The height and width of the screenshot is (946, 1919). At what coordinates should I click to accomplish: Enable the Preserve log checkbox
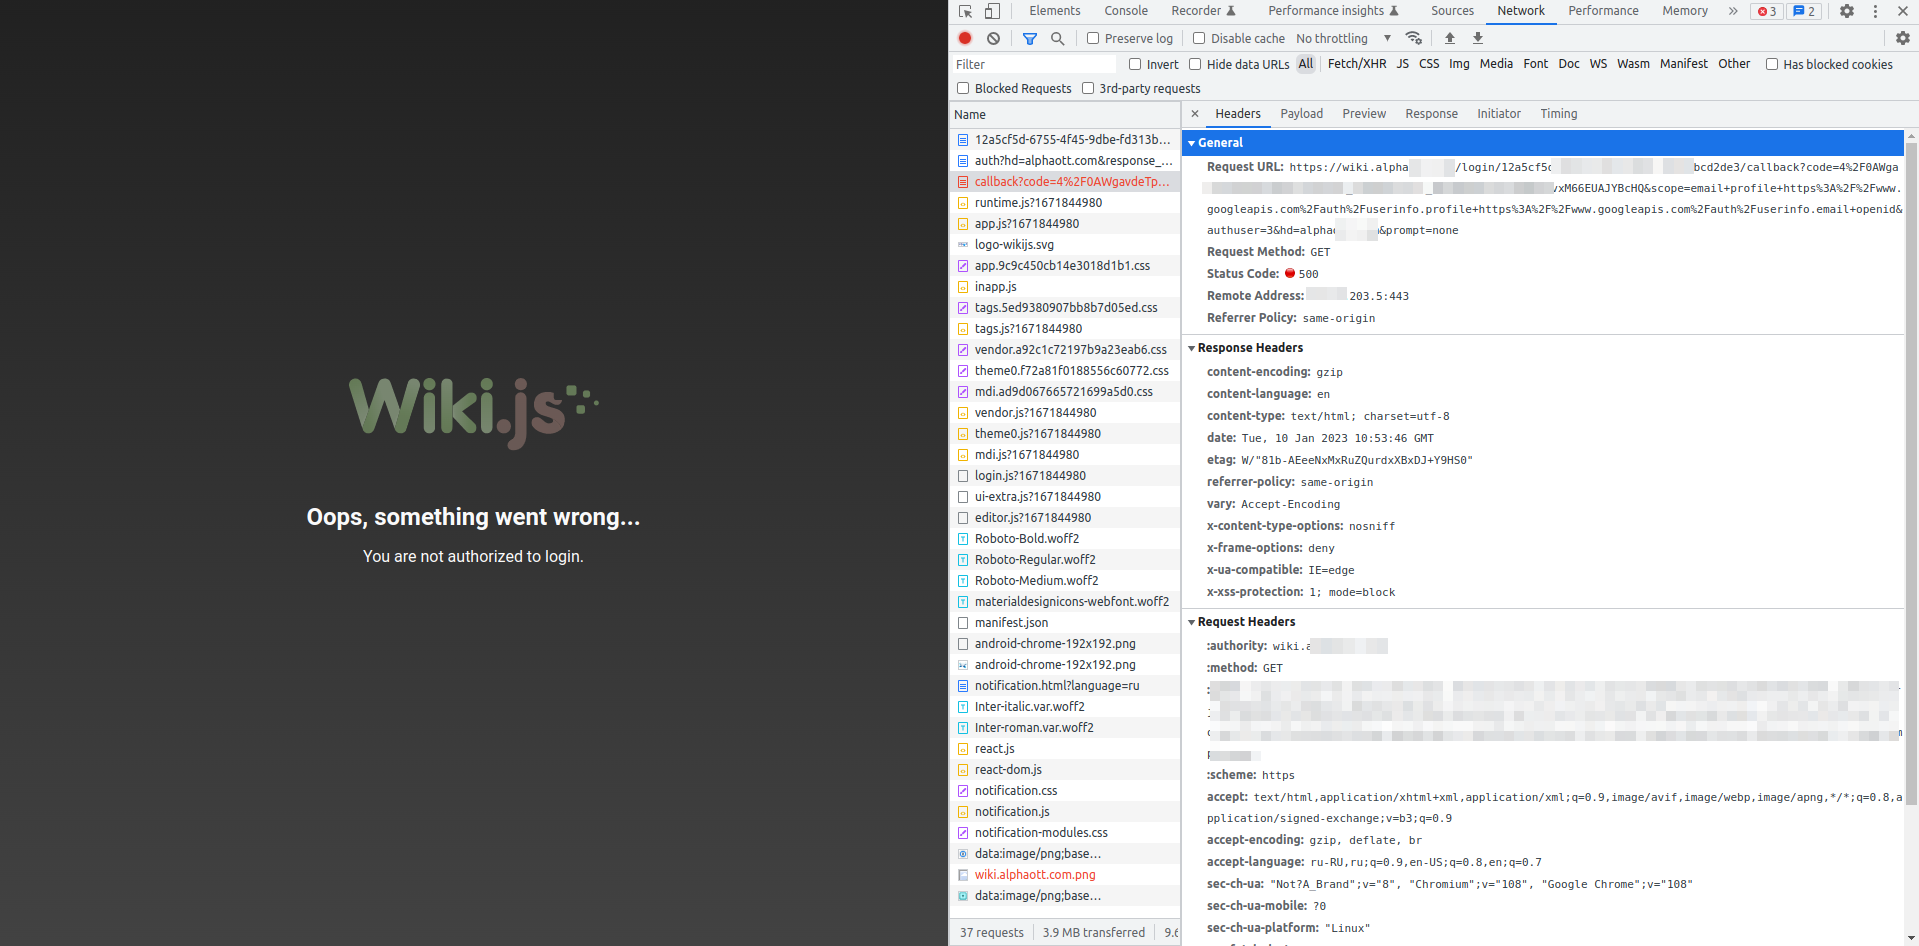coord(1092,38)
